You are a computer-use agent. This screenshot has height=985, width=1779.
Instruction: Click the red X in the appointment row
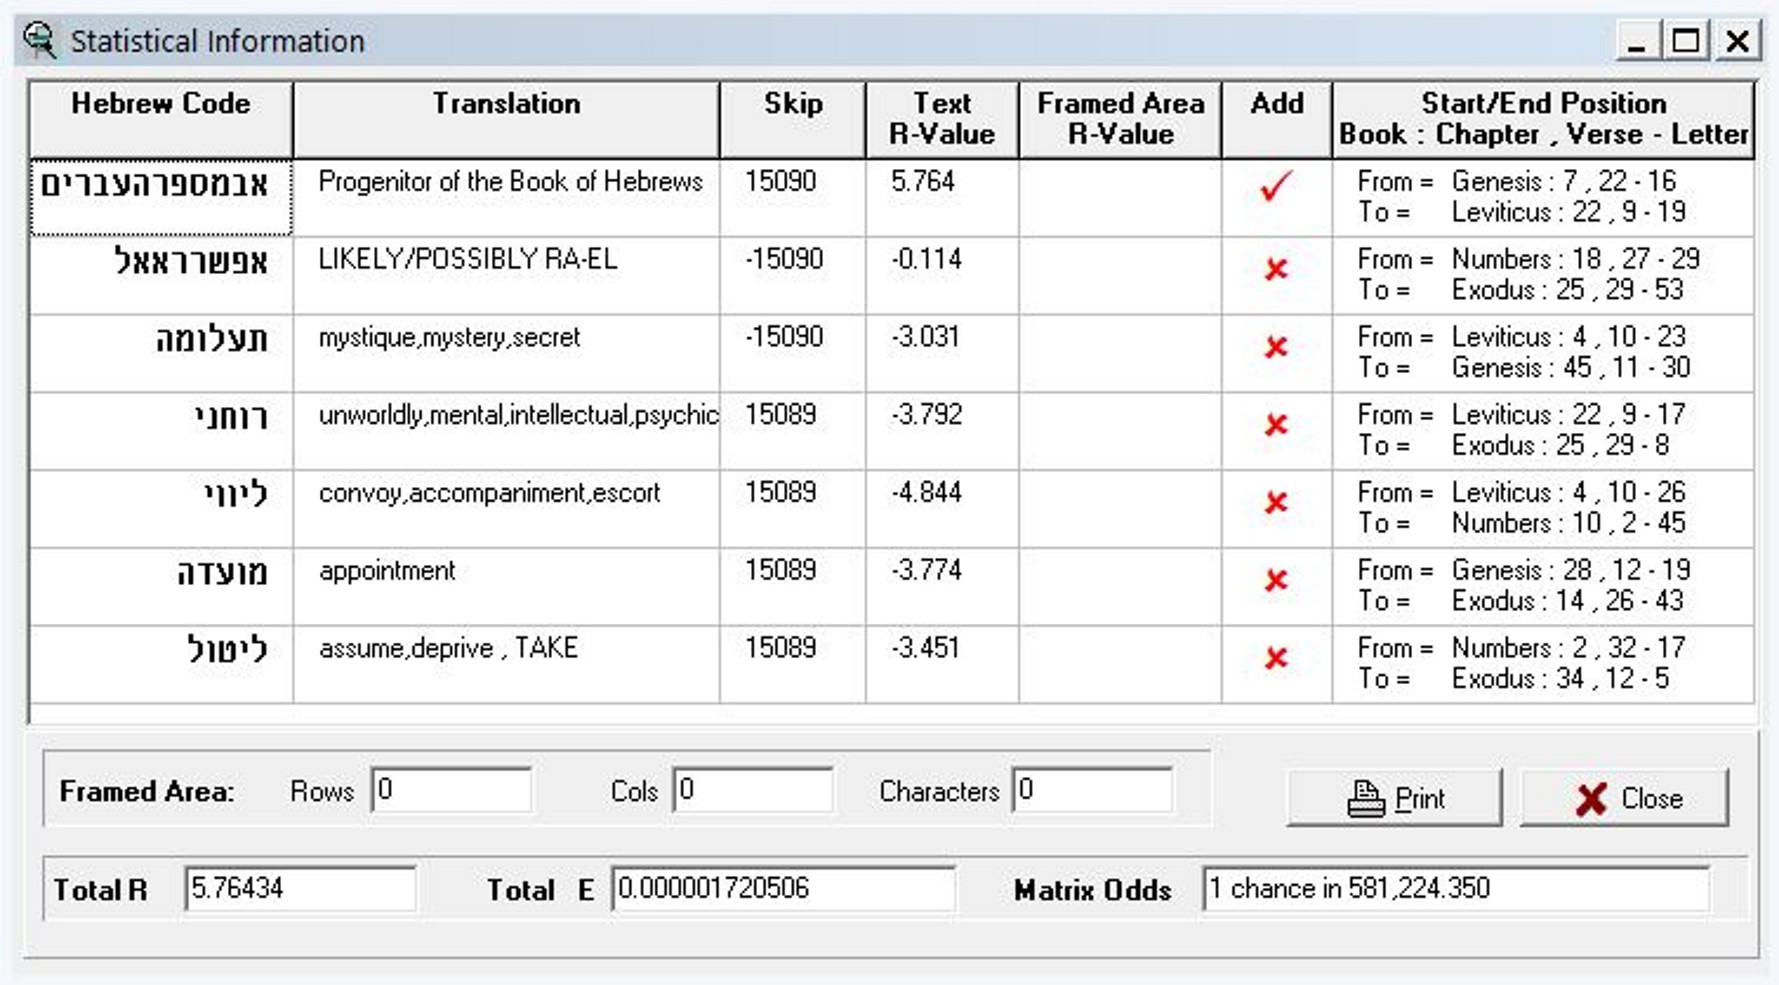tap(1276, 580)
